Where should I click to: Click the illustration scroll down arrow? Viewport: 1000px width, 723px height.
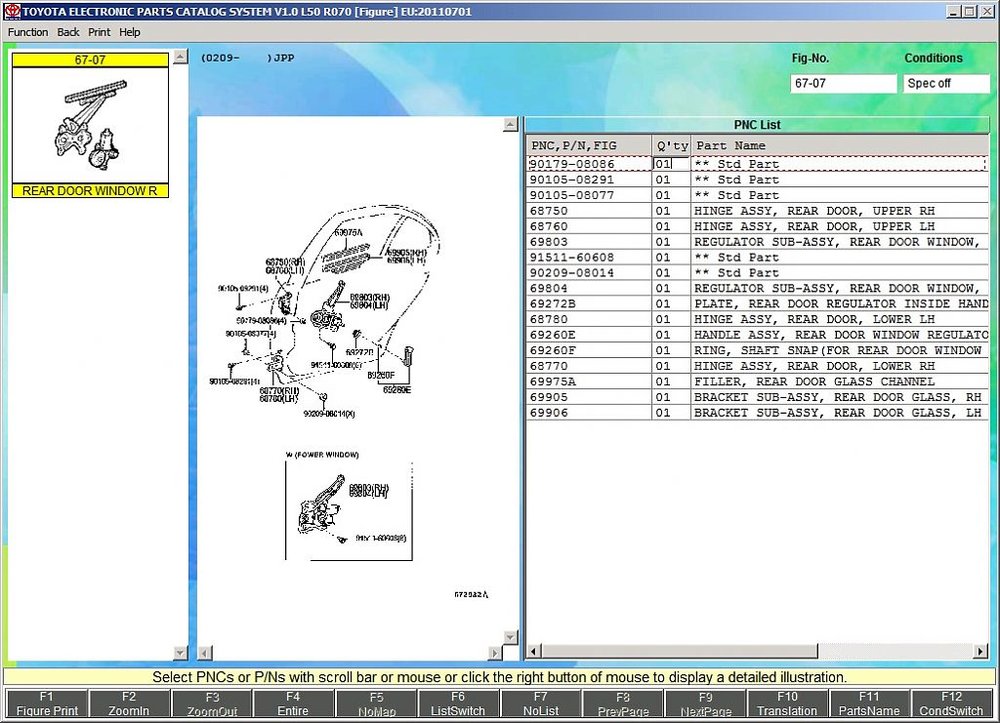click(x=510, y=637)
